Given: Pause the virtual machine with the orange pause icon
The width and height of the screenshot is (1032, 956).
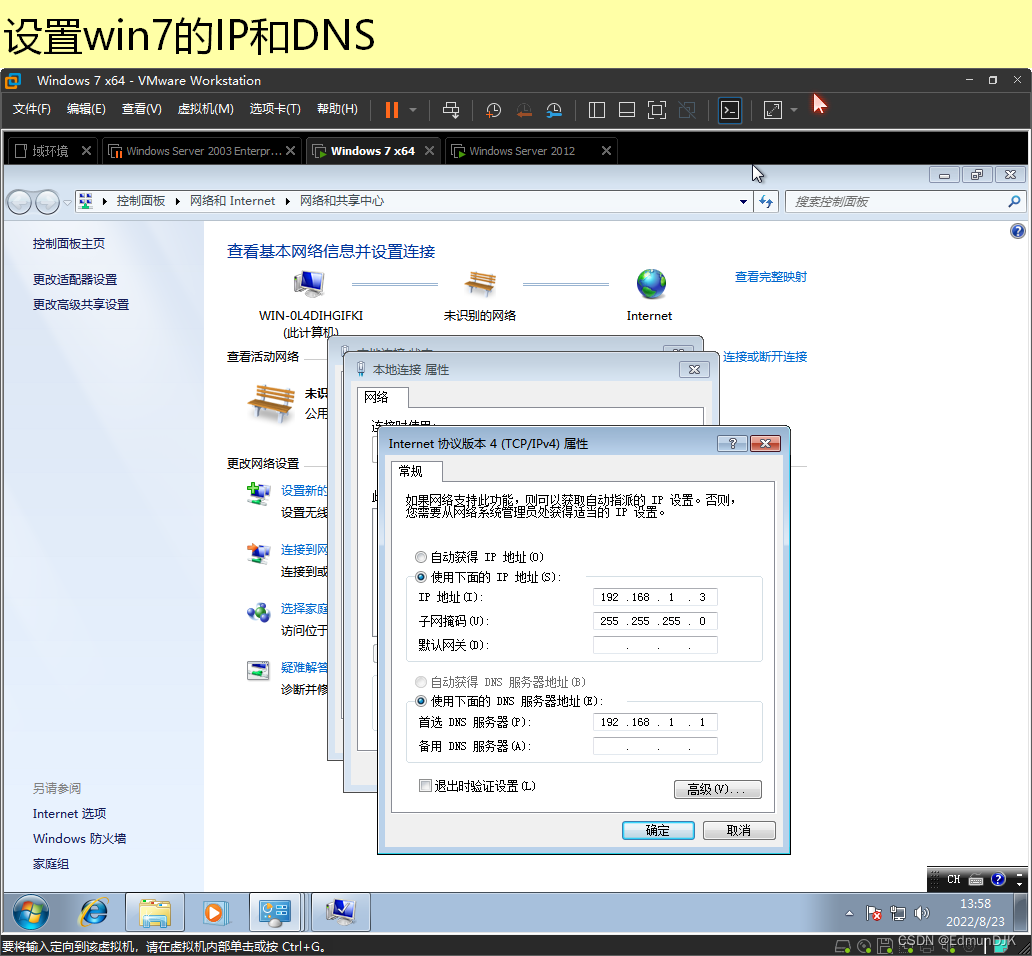Looking at the screenshot, I should (x=392, y=110).
